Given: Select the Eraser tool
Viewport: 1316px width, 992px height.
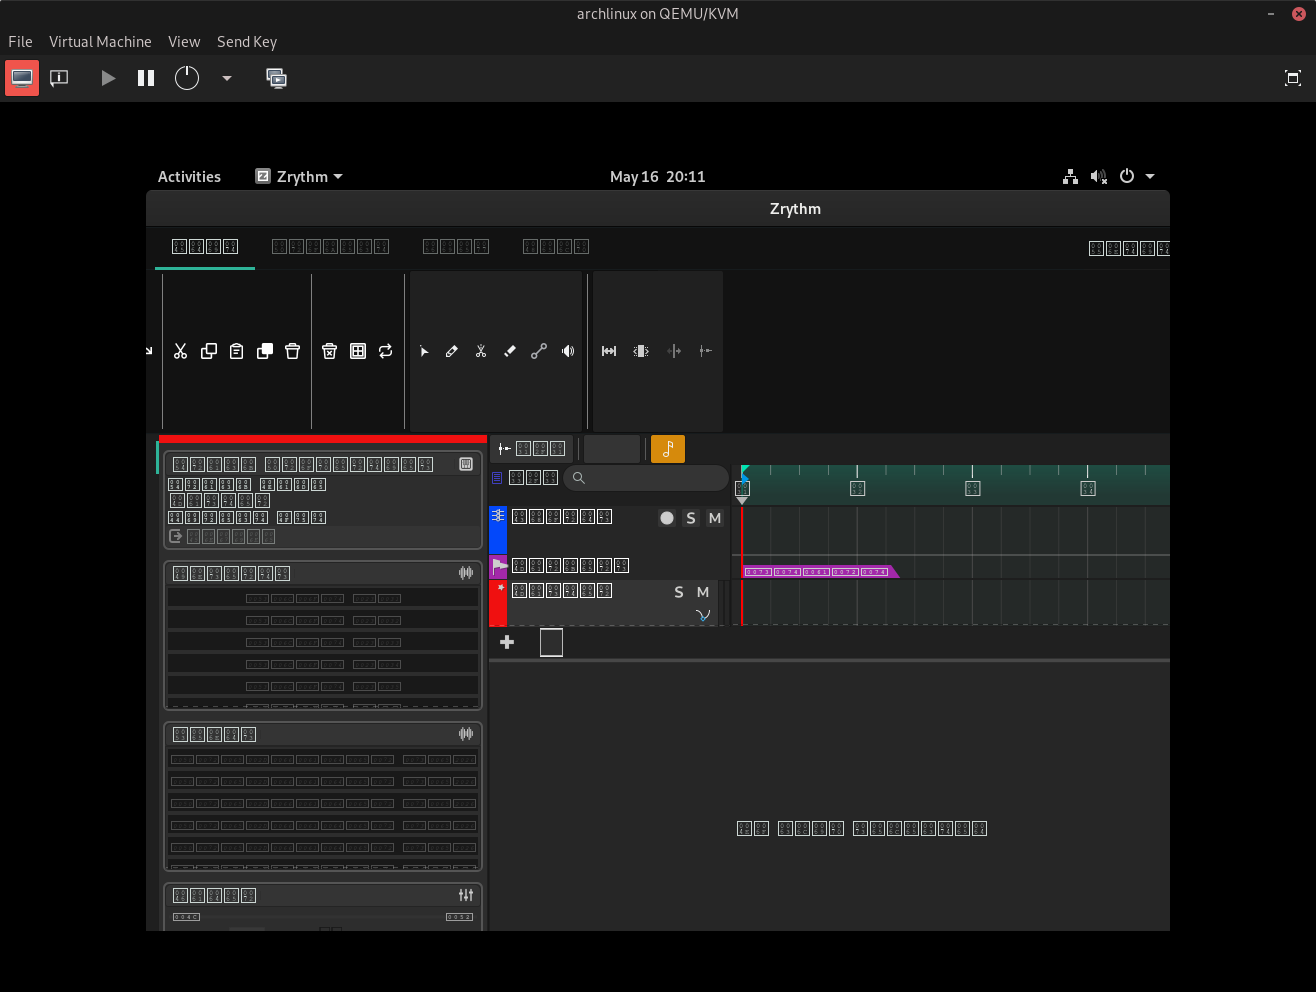Looking at the screenshot, I should coord(510,351).
